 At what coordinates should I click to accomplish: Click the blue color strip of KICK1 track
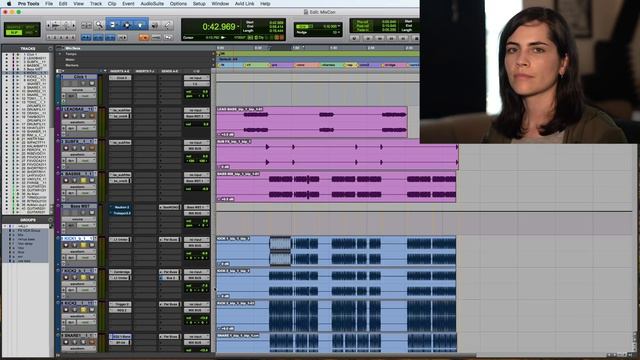click(58, 252)
